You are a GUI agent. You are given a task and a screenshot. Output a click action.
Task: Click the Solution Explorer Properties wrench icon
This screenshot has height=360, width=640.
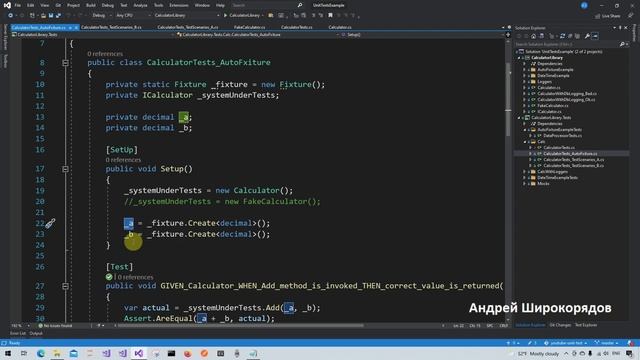[587, 36]
